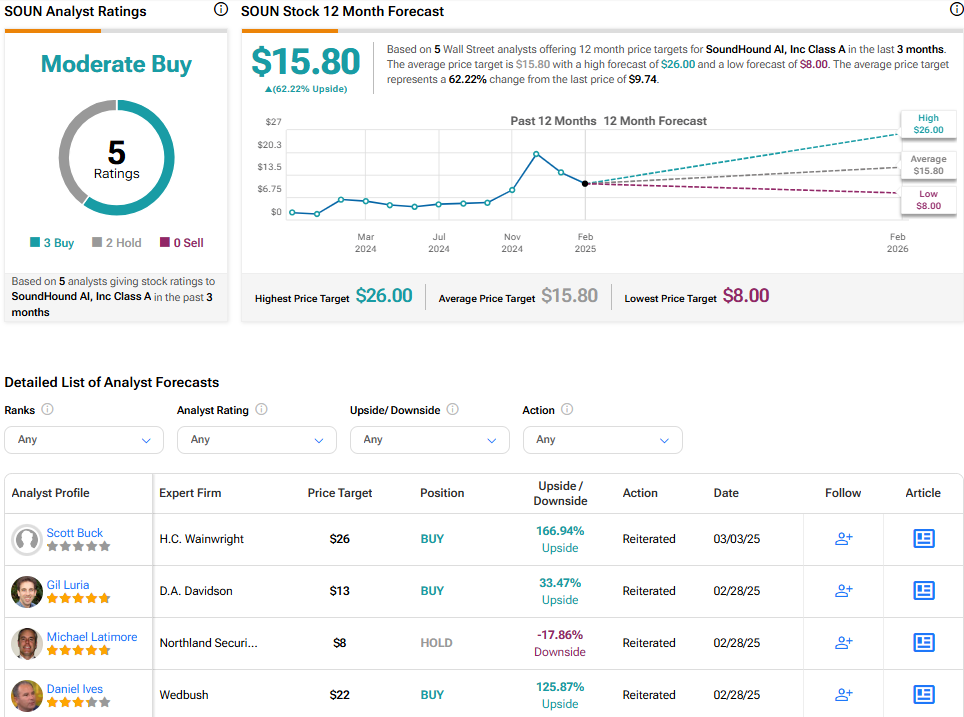The height and width of the screenshot is (717, 964).
Task: Open the Analyst Rating dropdown
Action: click(257, 440)
